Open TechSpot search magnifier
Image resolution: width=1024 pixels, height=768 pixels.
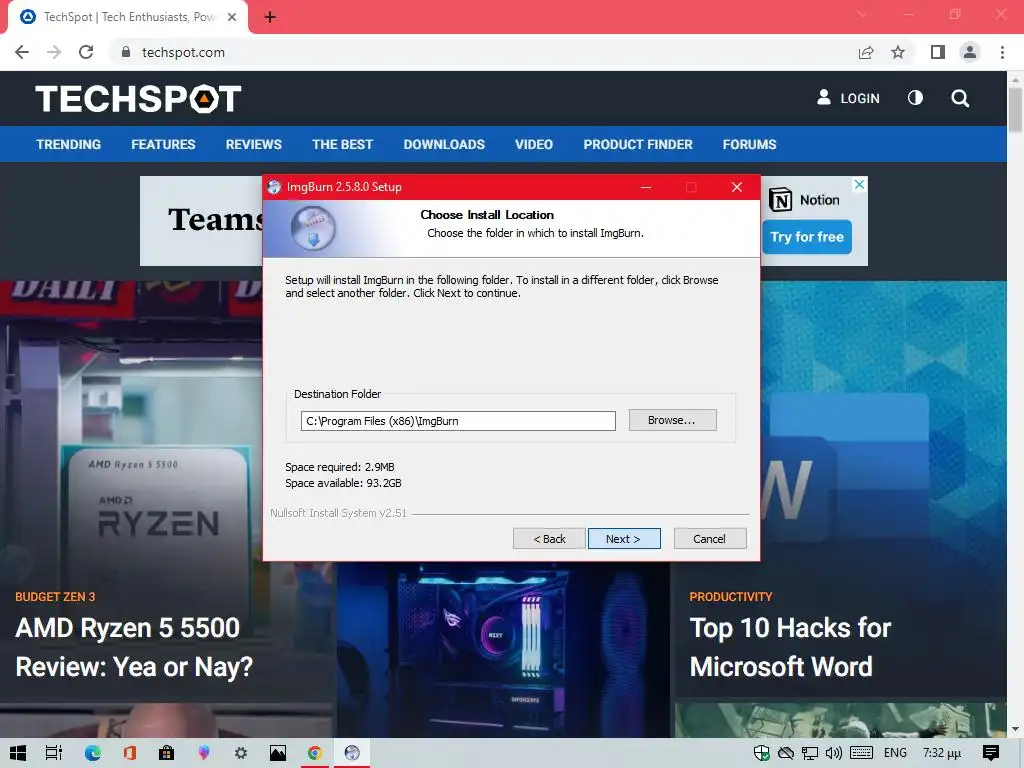point(960,99)
